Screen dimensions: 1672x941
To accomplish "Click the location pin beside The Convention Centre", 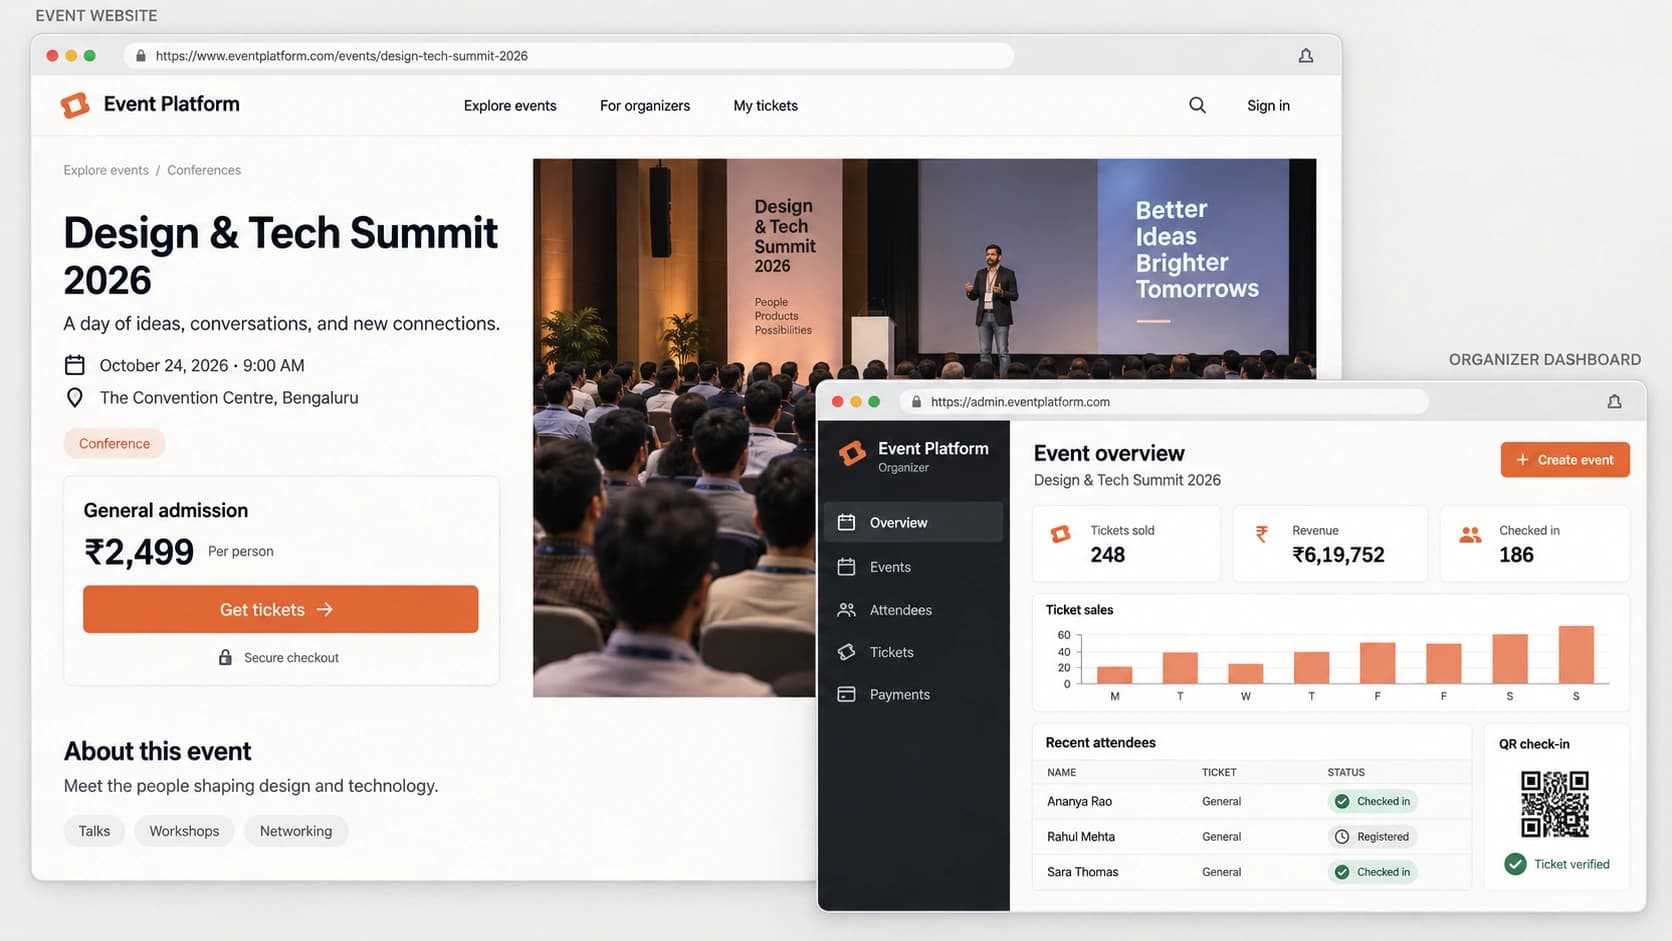I will [74, 398].
